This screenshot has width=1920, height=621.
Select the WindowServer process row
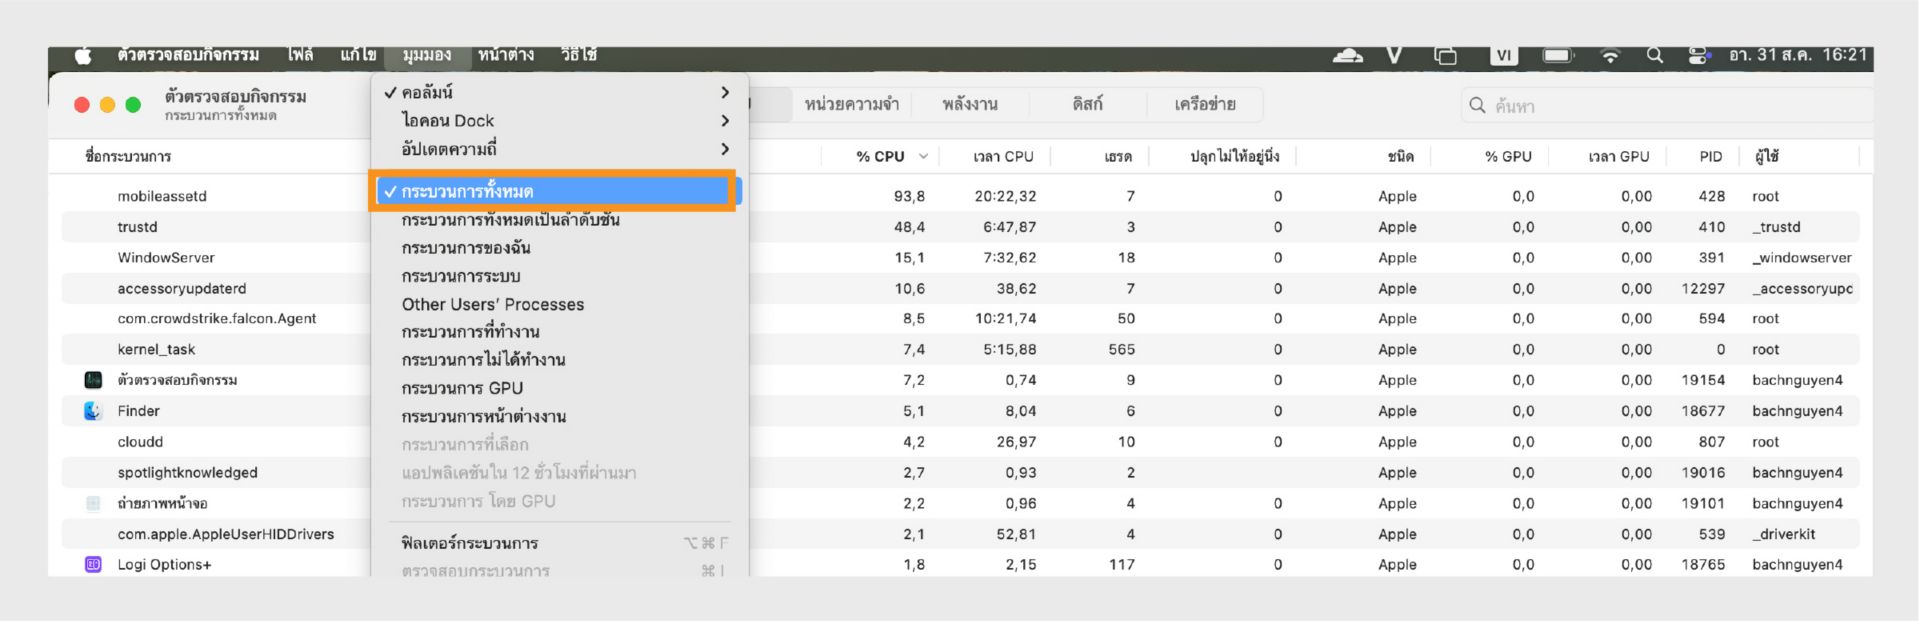point(960,257)
